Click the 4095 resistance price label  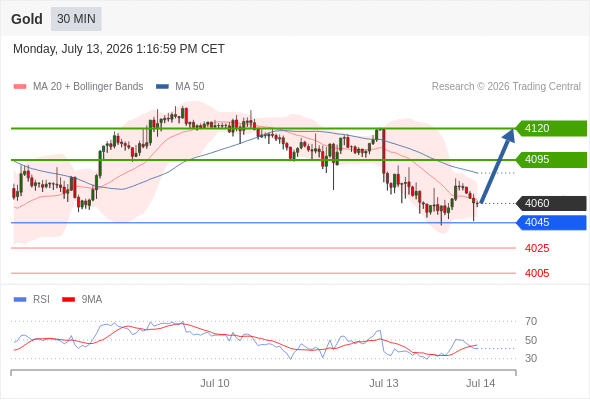click(x=551, y=160)
